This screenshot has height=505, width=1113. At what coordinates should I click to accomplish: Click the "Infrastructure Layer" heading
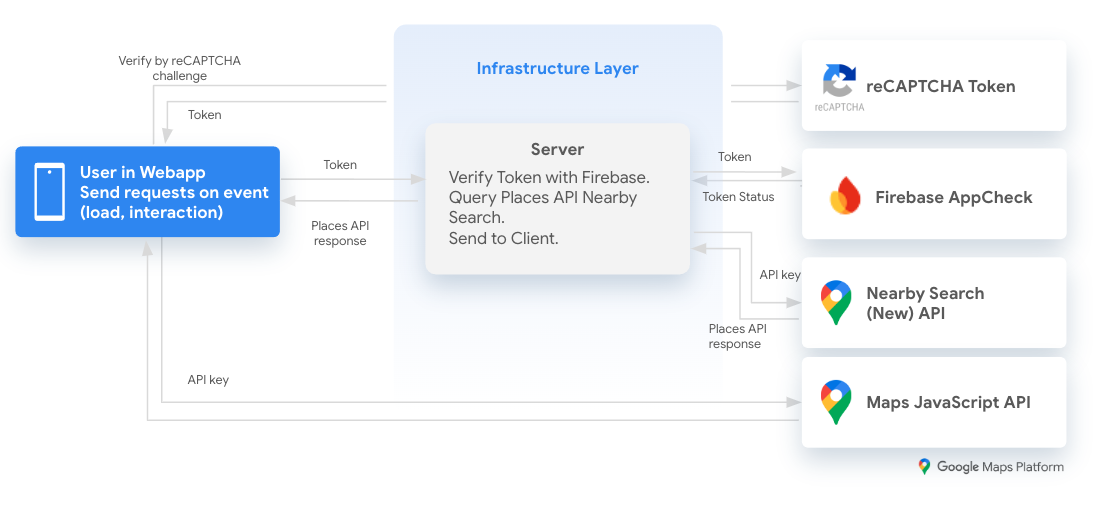pos(557,69)
